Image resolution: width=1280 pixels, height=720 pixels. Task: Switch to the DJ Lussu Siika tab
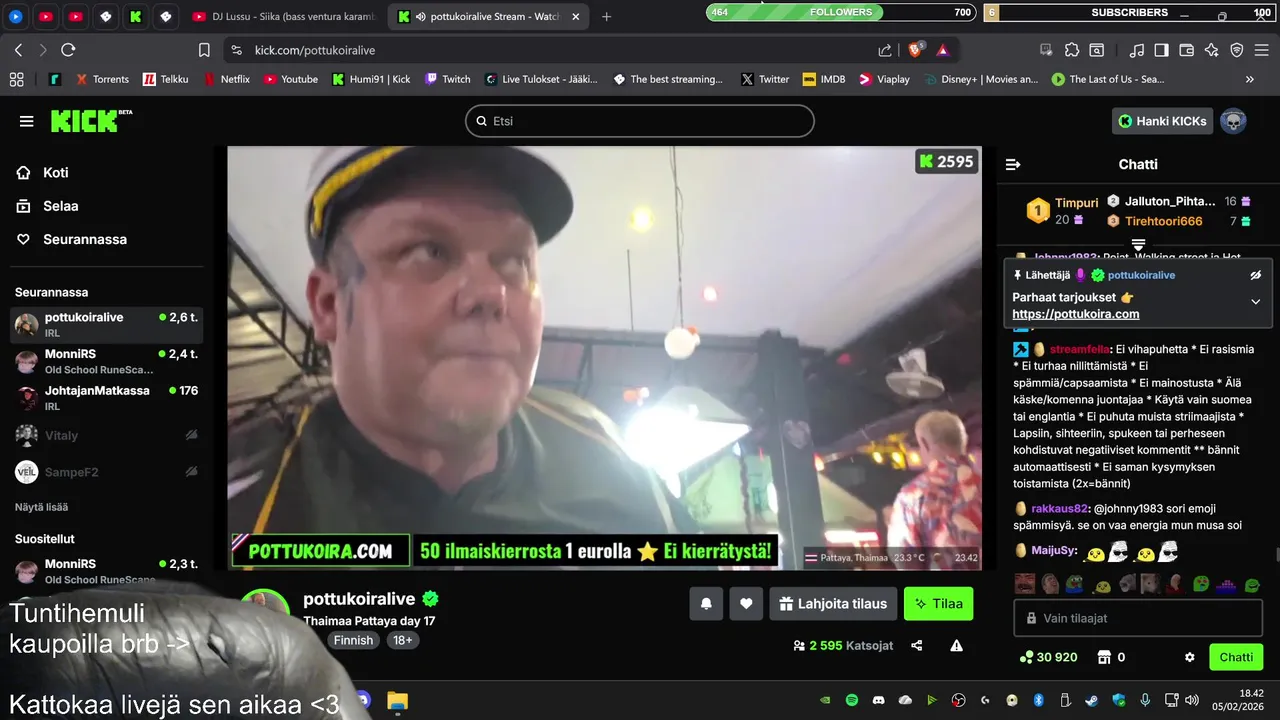(283, 16)
